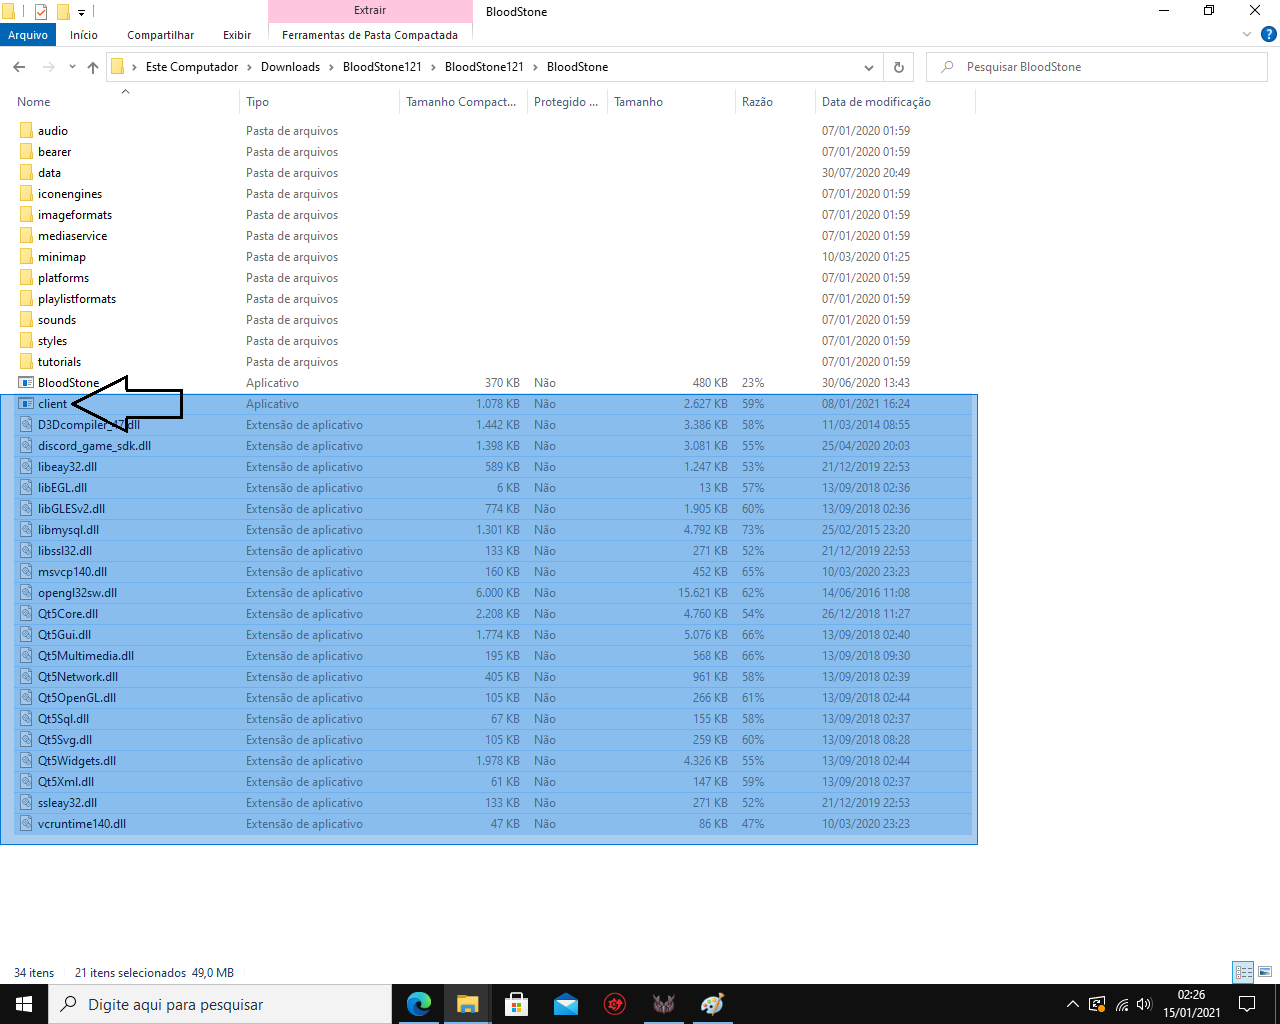Open Quick Access Toolbar customize dropdown
Screen dimensions: 1280x1024
tap(82, 12)
